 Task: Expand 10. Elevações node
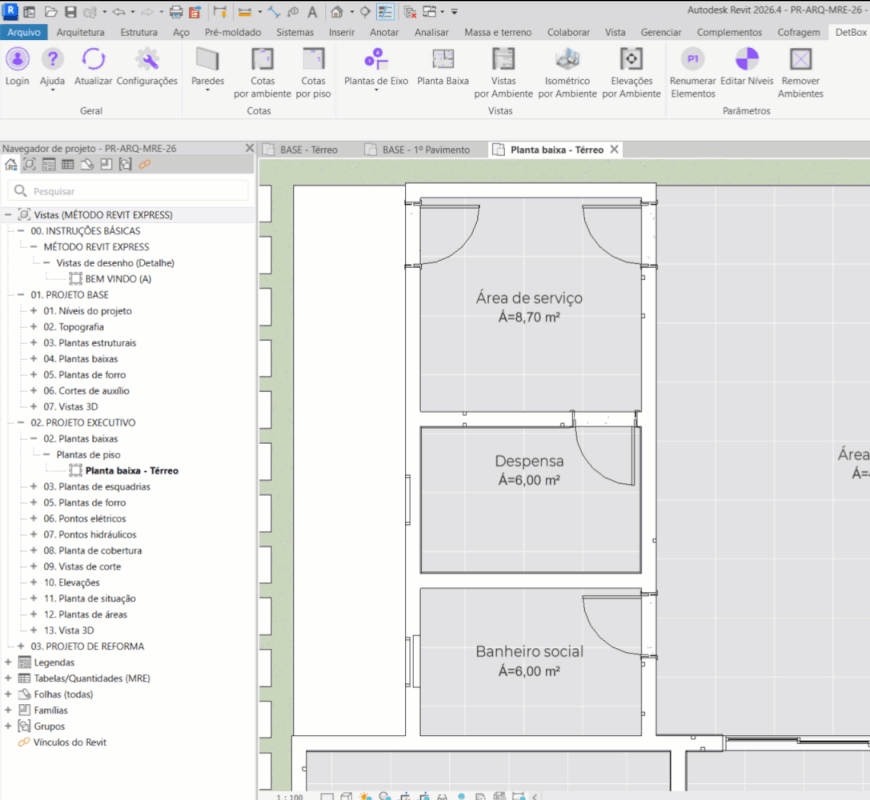point(34,582)
